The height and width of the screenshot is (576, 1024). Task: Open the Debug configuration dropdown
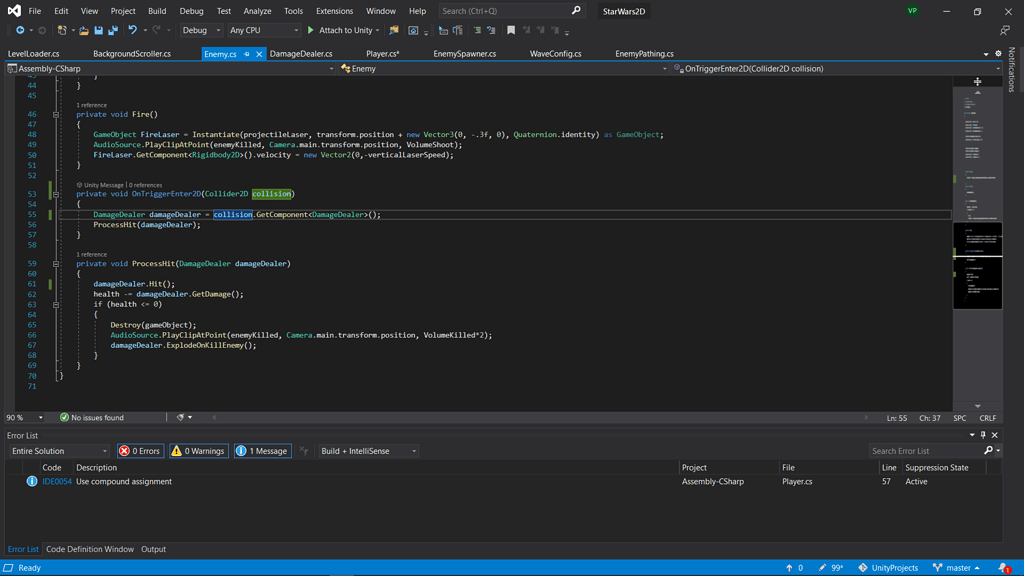click(201, 30)
